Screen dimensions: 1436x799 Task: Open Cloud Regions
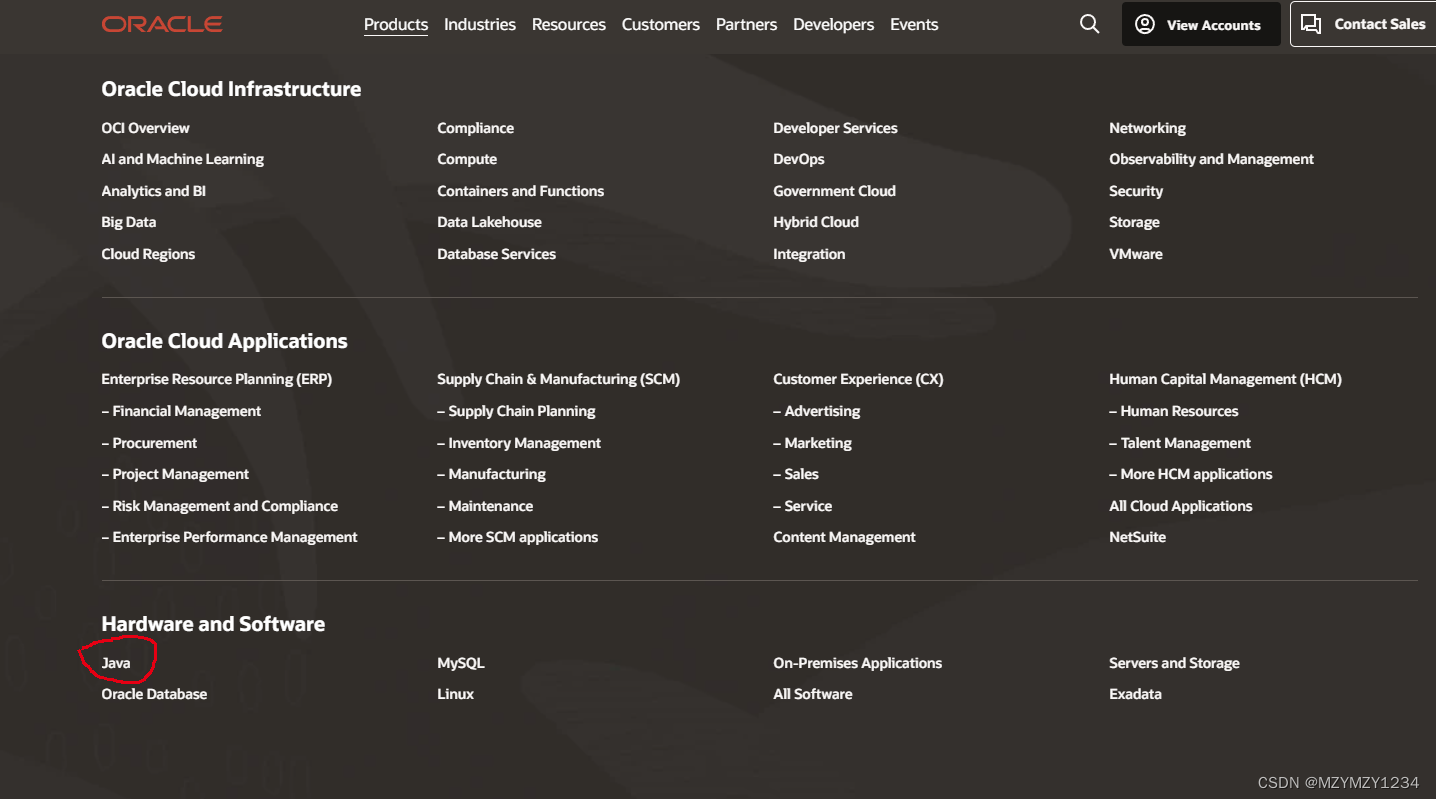click(148, 254)
